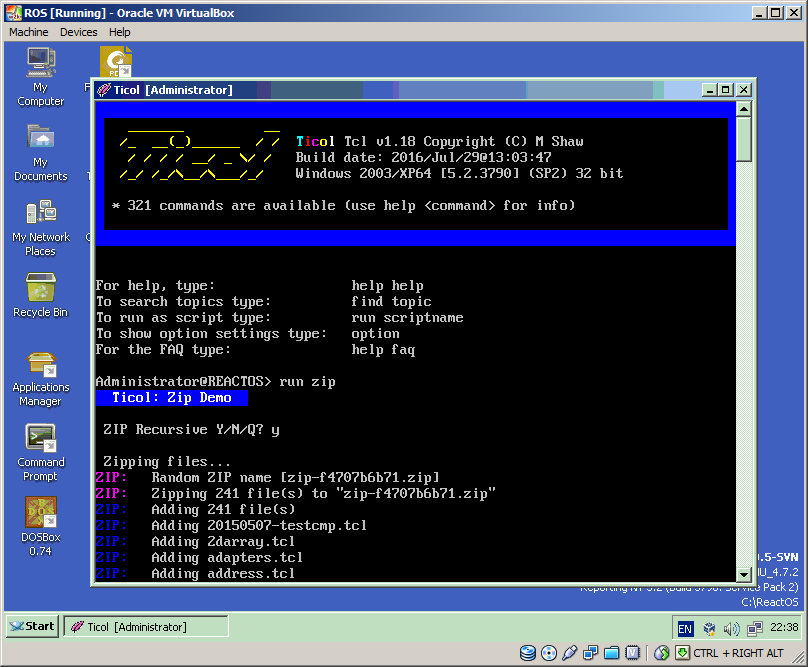Viewport: 808px width, 667px height.
Task: Click the C:\ReactOS desktop text
Action: click(770, 602)
